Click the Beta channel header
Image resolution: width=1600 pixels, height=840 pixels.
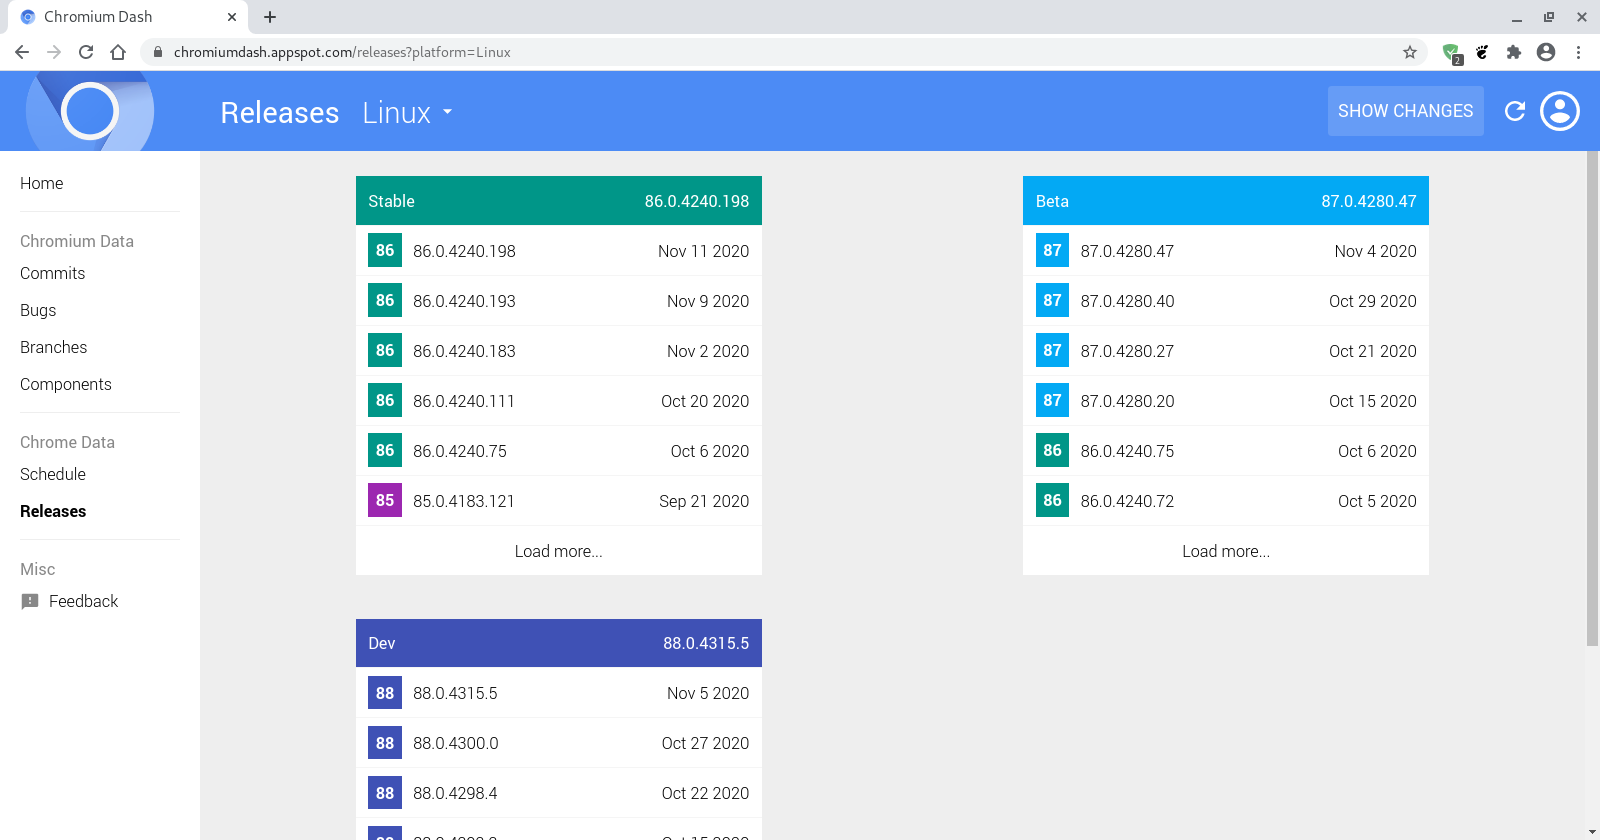tap(1226, 201)
